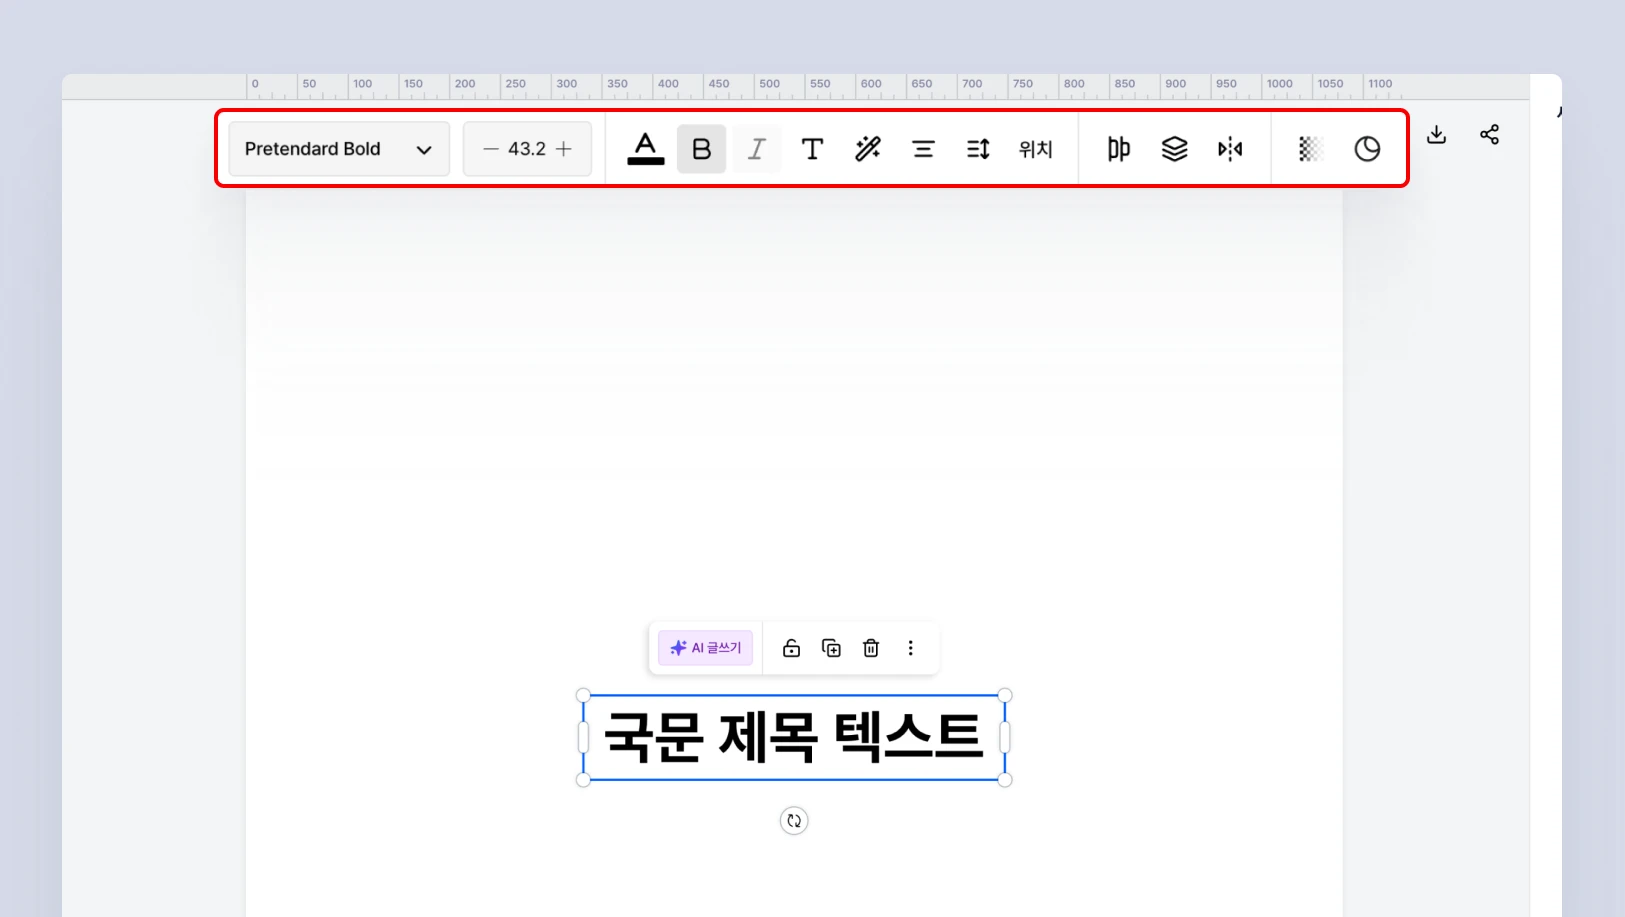Open the text color picker

(x=646, y=149)
